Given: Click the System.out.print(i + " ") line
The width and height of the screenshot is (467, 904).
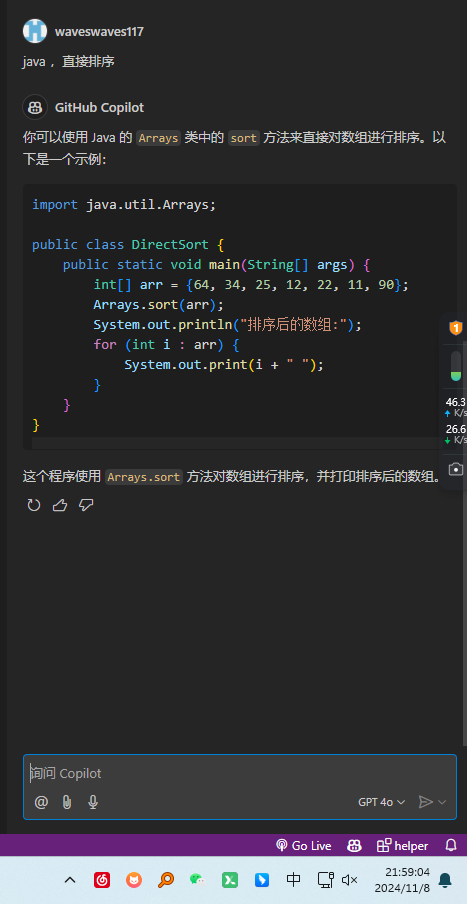Looking at the screenshot, I should click(224, 365).
